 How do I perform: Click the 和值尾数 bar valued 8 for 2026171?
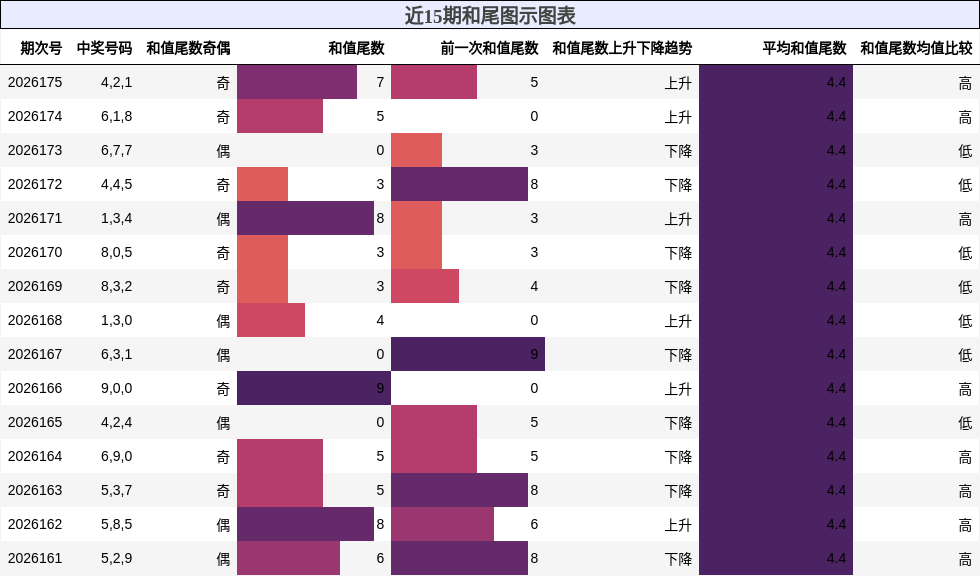point(306,218)
